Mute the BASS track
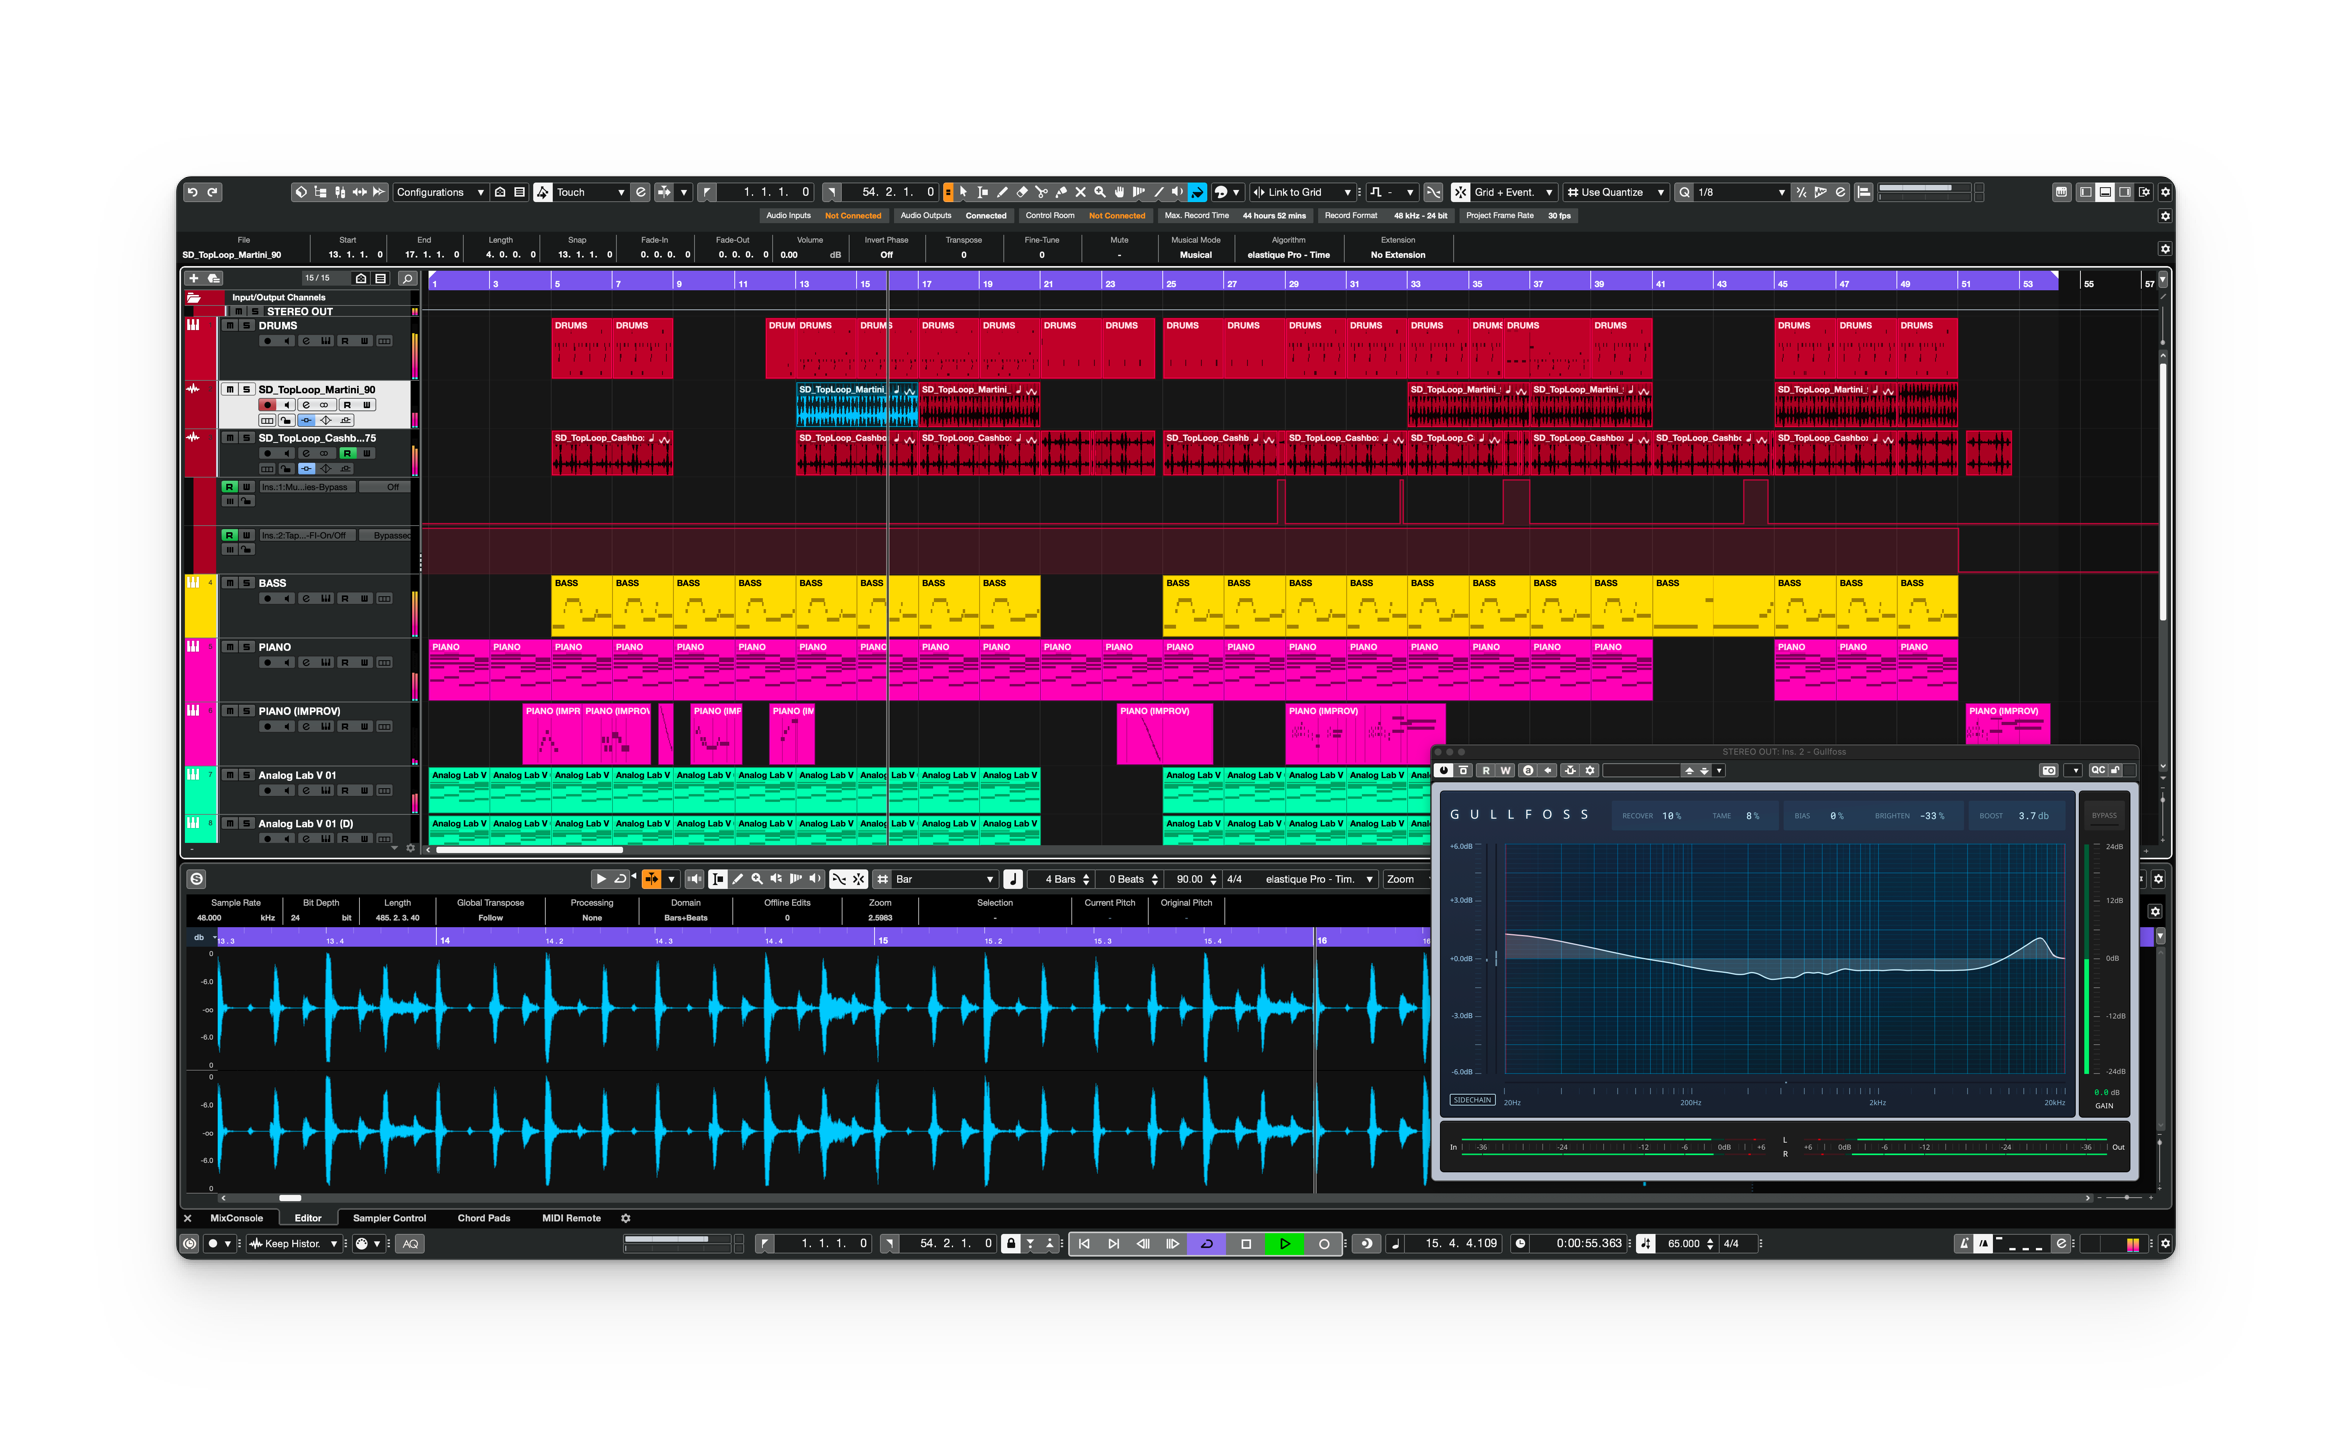This screenshot has height=1436, width=2352. (230, 583)
